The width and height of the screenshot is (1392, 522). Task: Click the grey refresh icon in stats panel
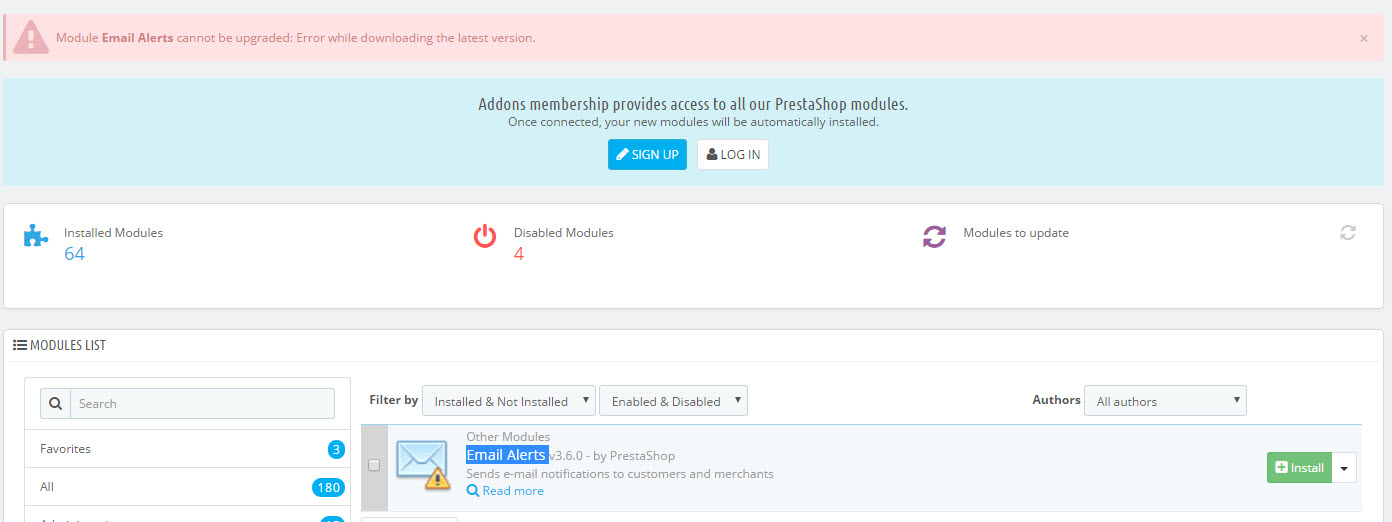pos(1348,233)
